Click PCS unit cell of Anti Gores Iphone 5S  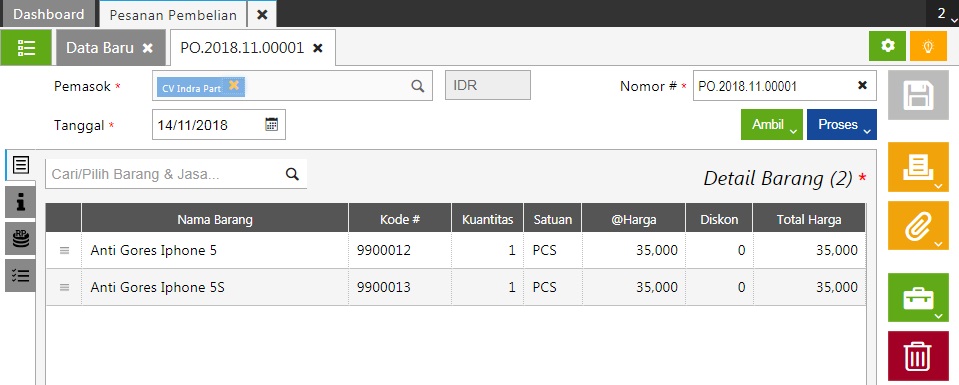(552, 287)
